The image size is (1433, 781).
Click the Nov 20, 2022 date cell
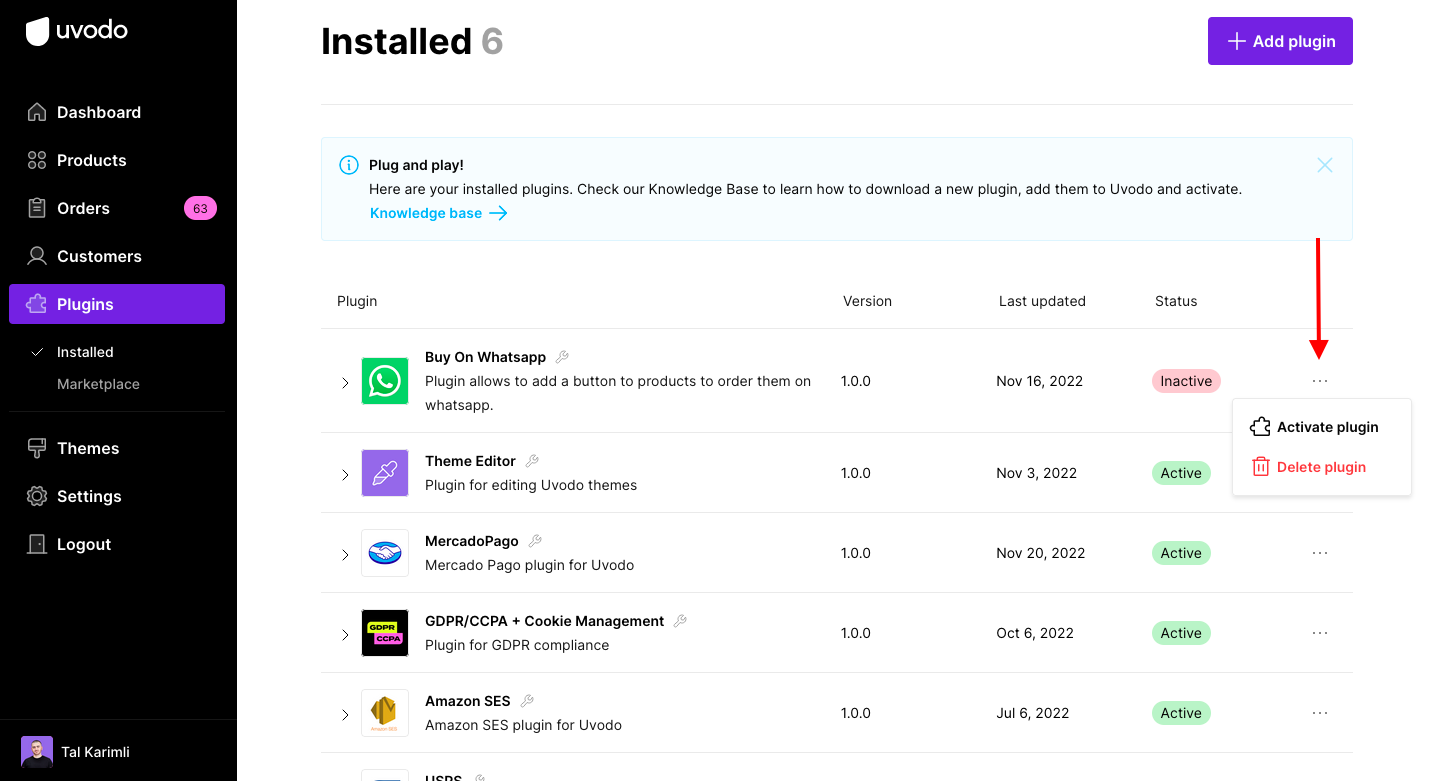1041,553
